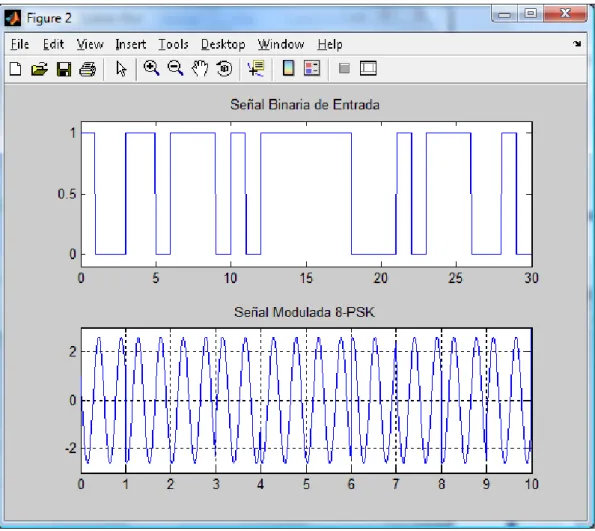Click the 7 x-axis label of lower plot
Viewport: 595px width, 531px height.
(x=396, y=484)
